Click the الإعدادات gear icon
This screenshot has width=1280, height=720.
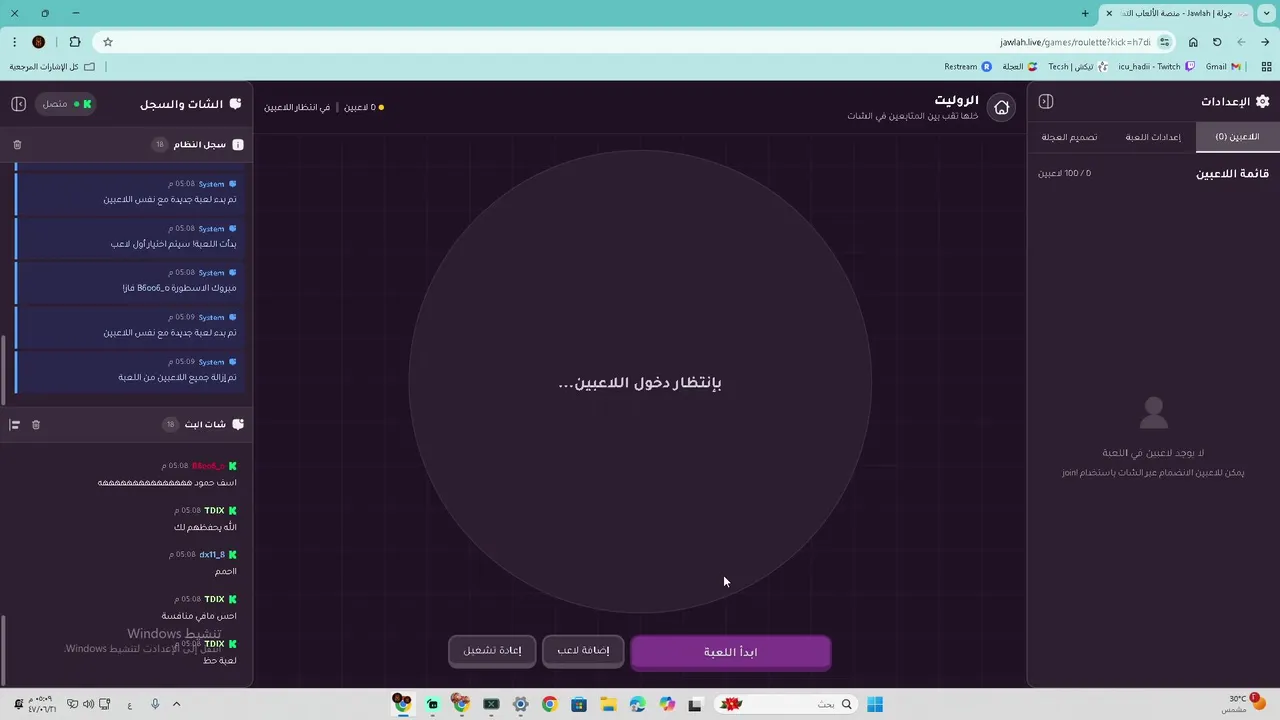click(x=1262, y=101)
